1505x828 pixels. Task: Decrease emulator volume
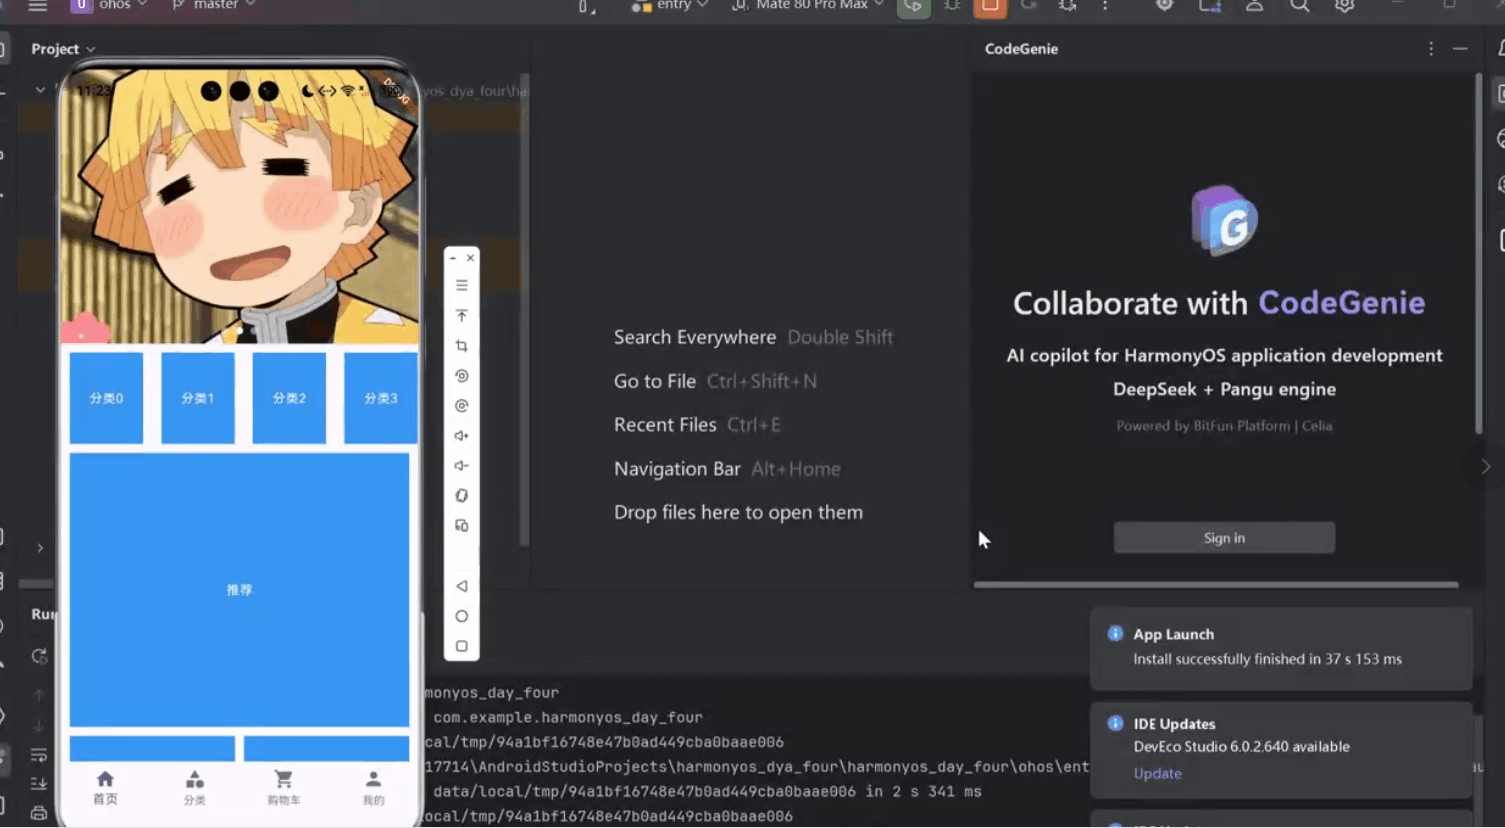461,466
